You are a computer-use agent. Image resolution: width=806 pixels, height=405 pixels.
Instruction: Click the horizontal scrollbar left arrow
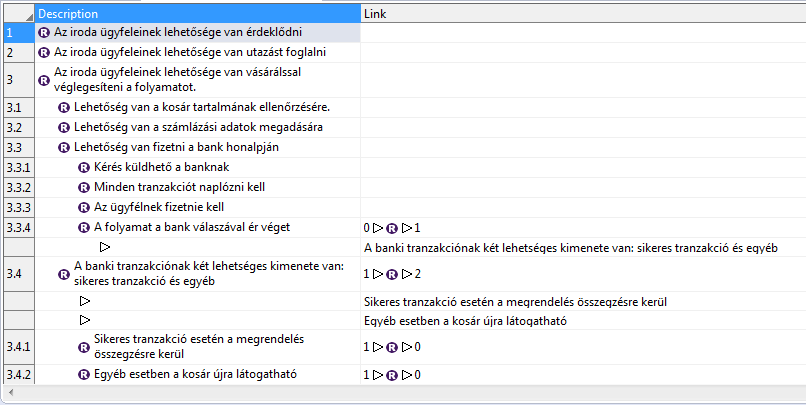point(10,393)
